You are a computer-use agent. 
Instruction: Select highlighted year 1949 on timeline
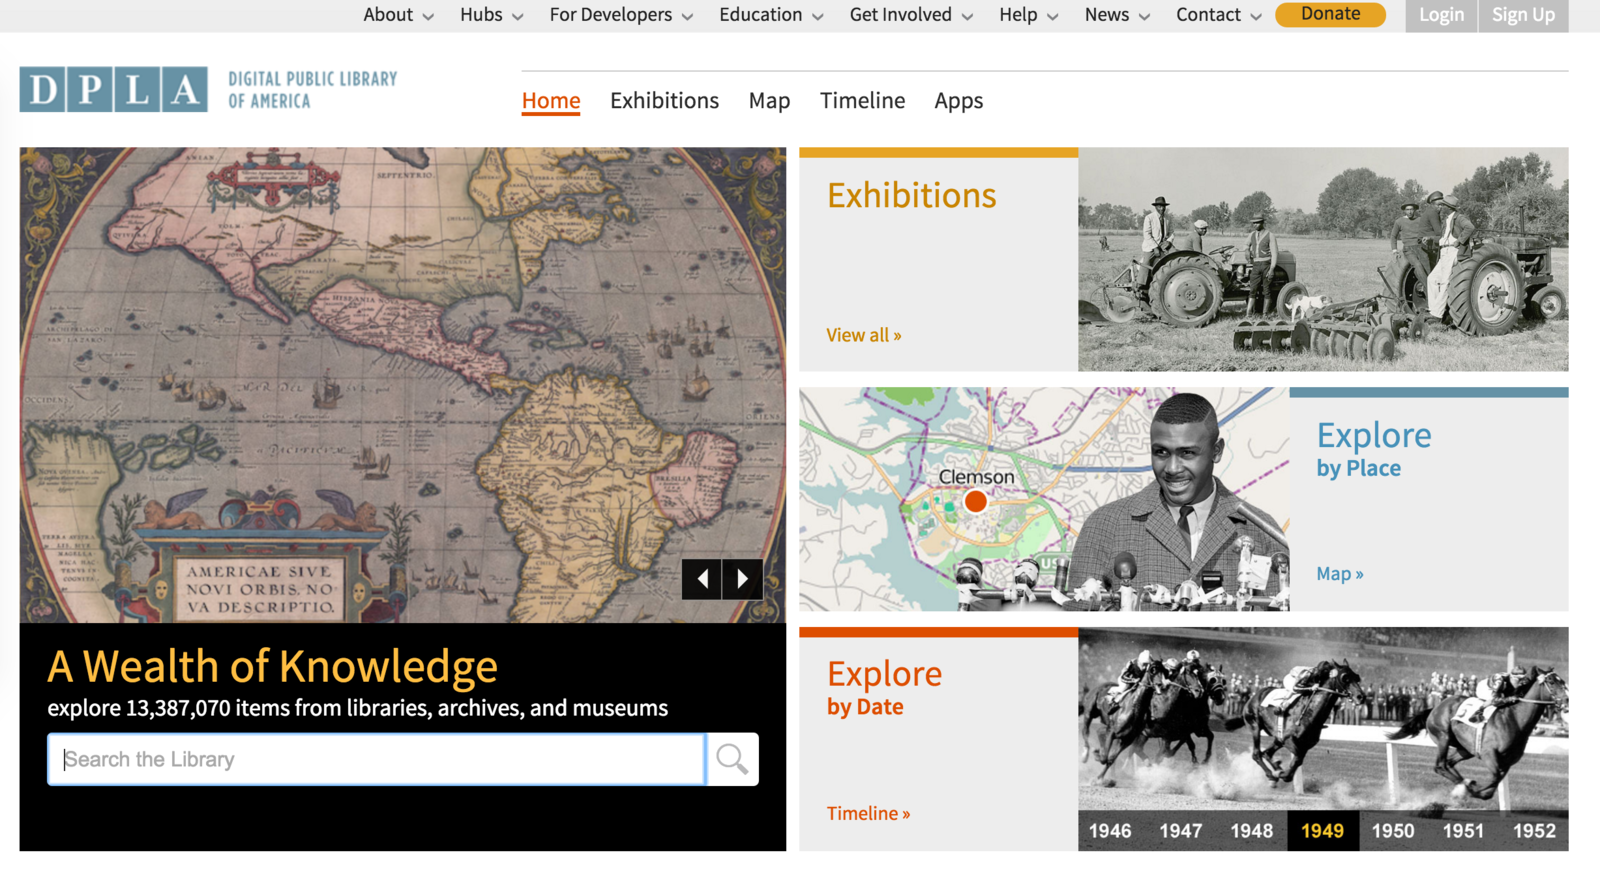tap(1322, 831)
